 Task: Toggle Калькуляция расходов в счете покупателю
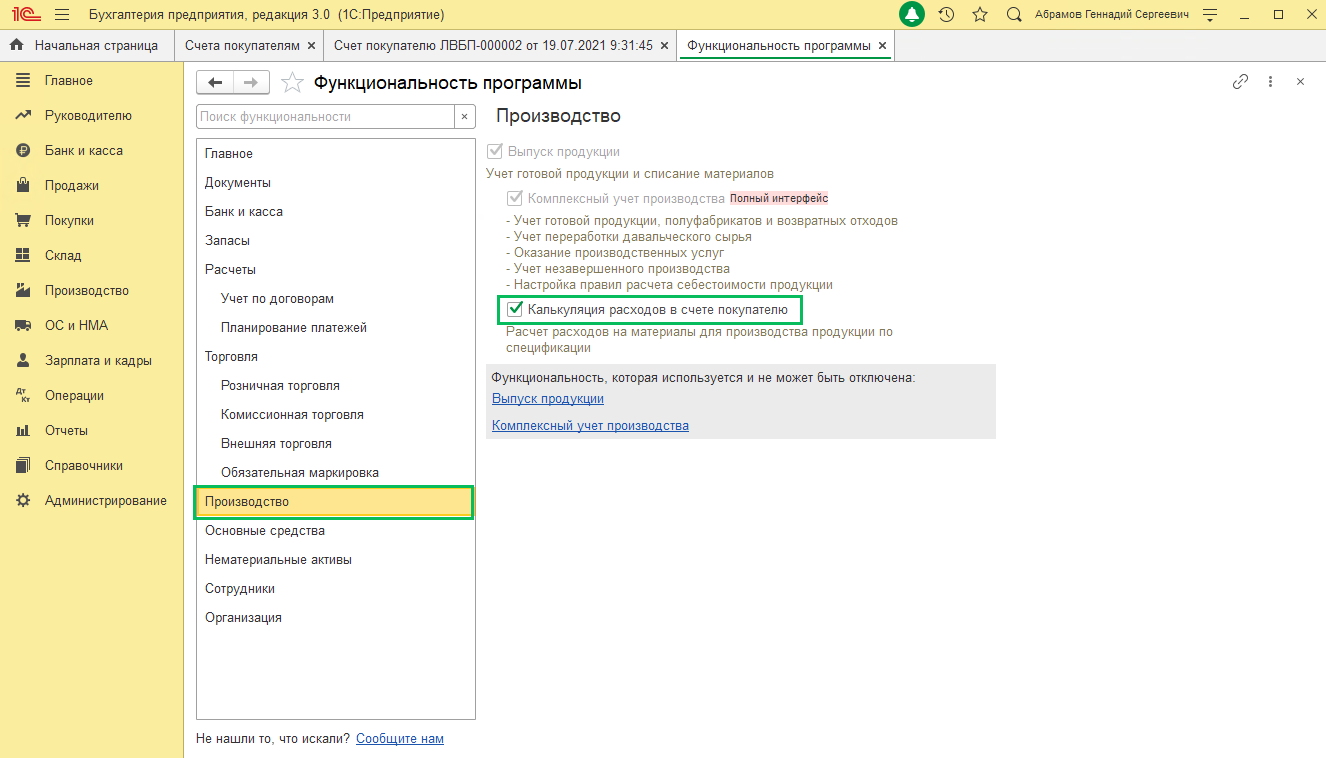[x=515, y=310]
